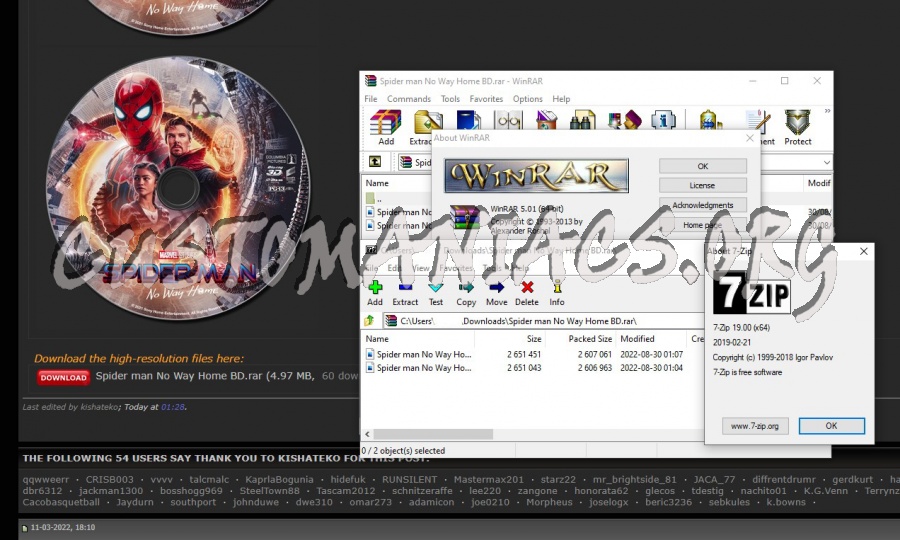Expand WinRAR toolbar overflow chevron
900x540 pixels.
(x=827, y=111)
